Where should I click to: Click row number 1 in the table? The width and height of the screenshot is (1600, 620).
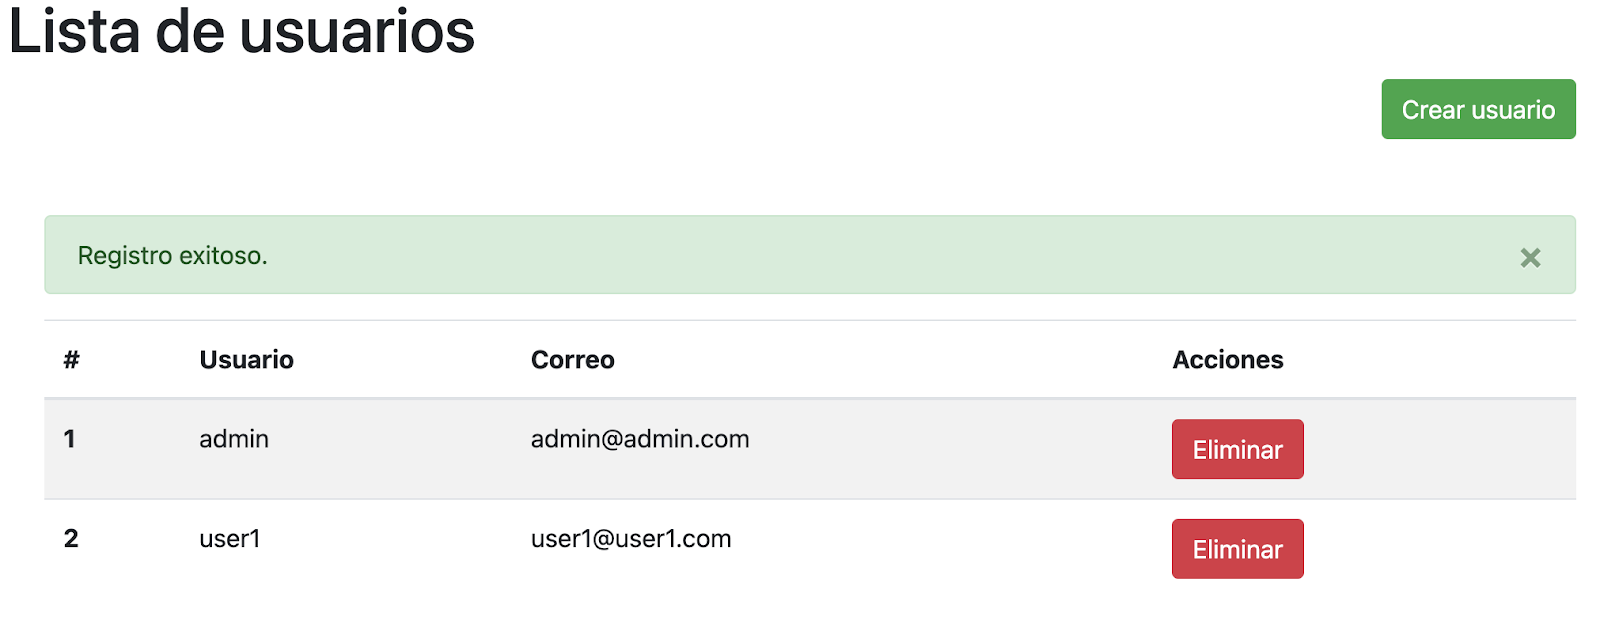[x=69, y=439]
